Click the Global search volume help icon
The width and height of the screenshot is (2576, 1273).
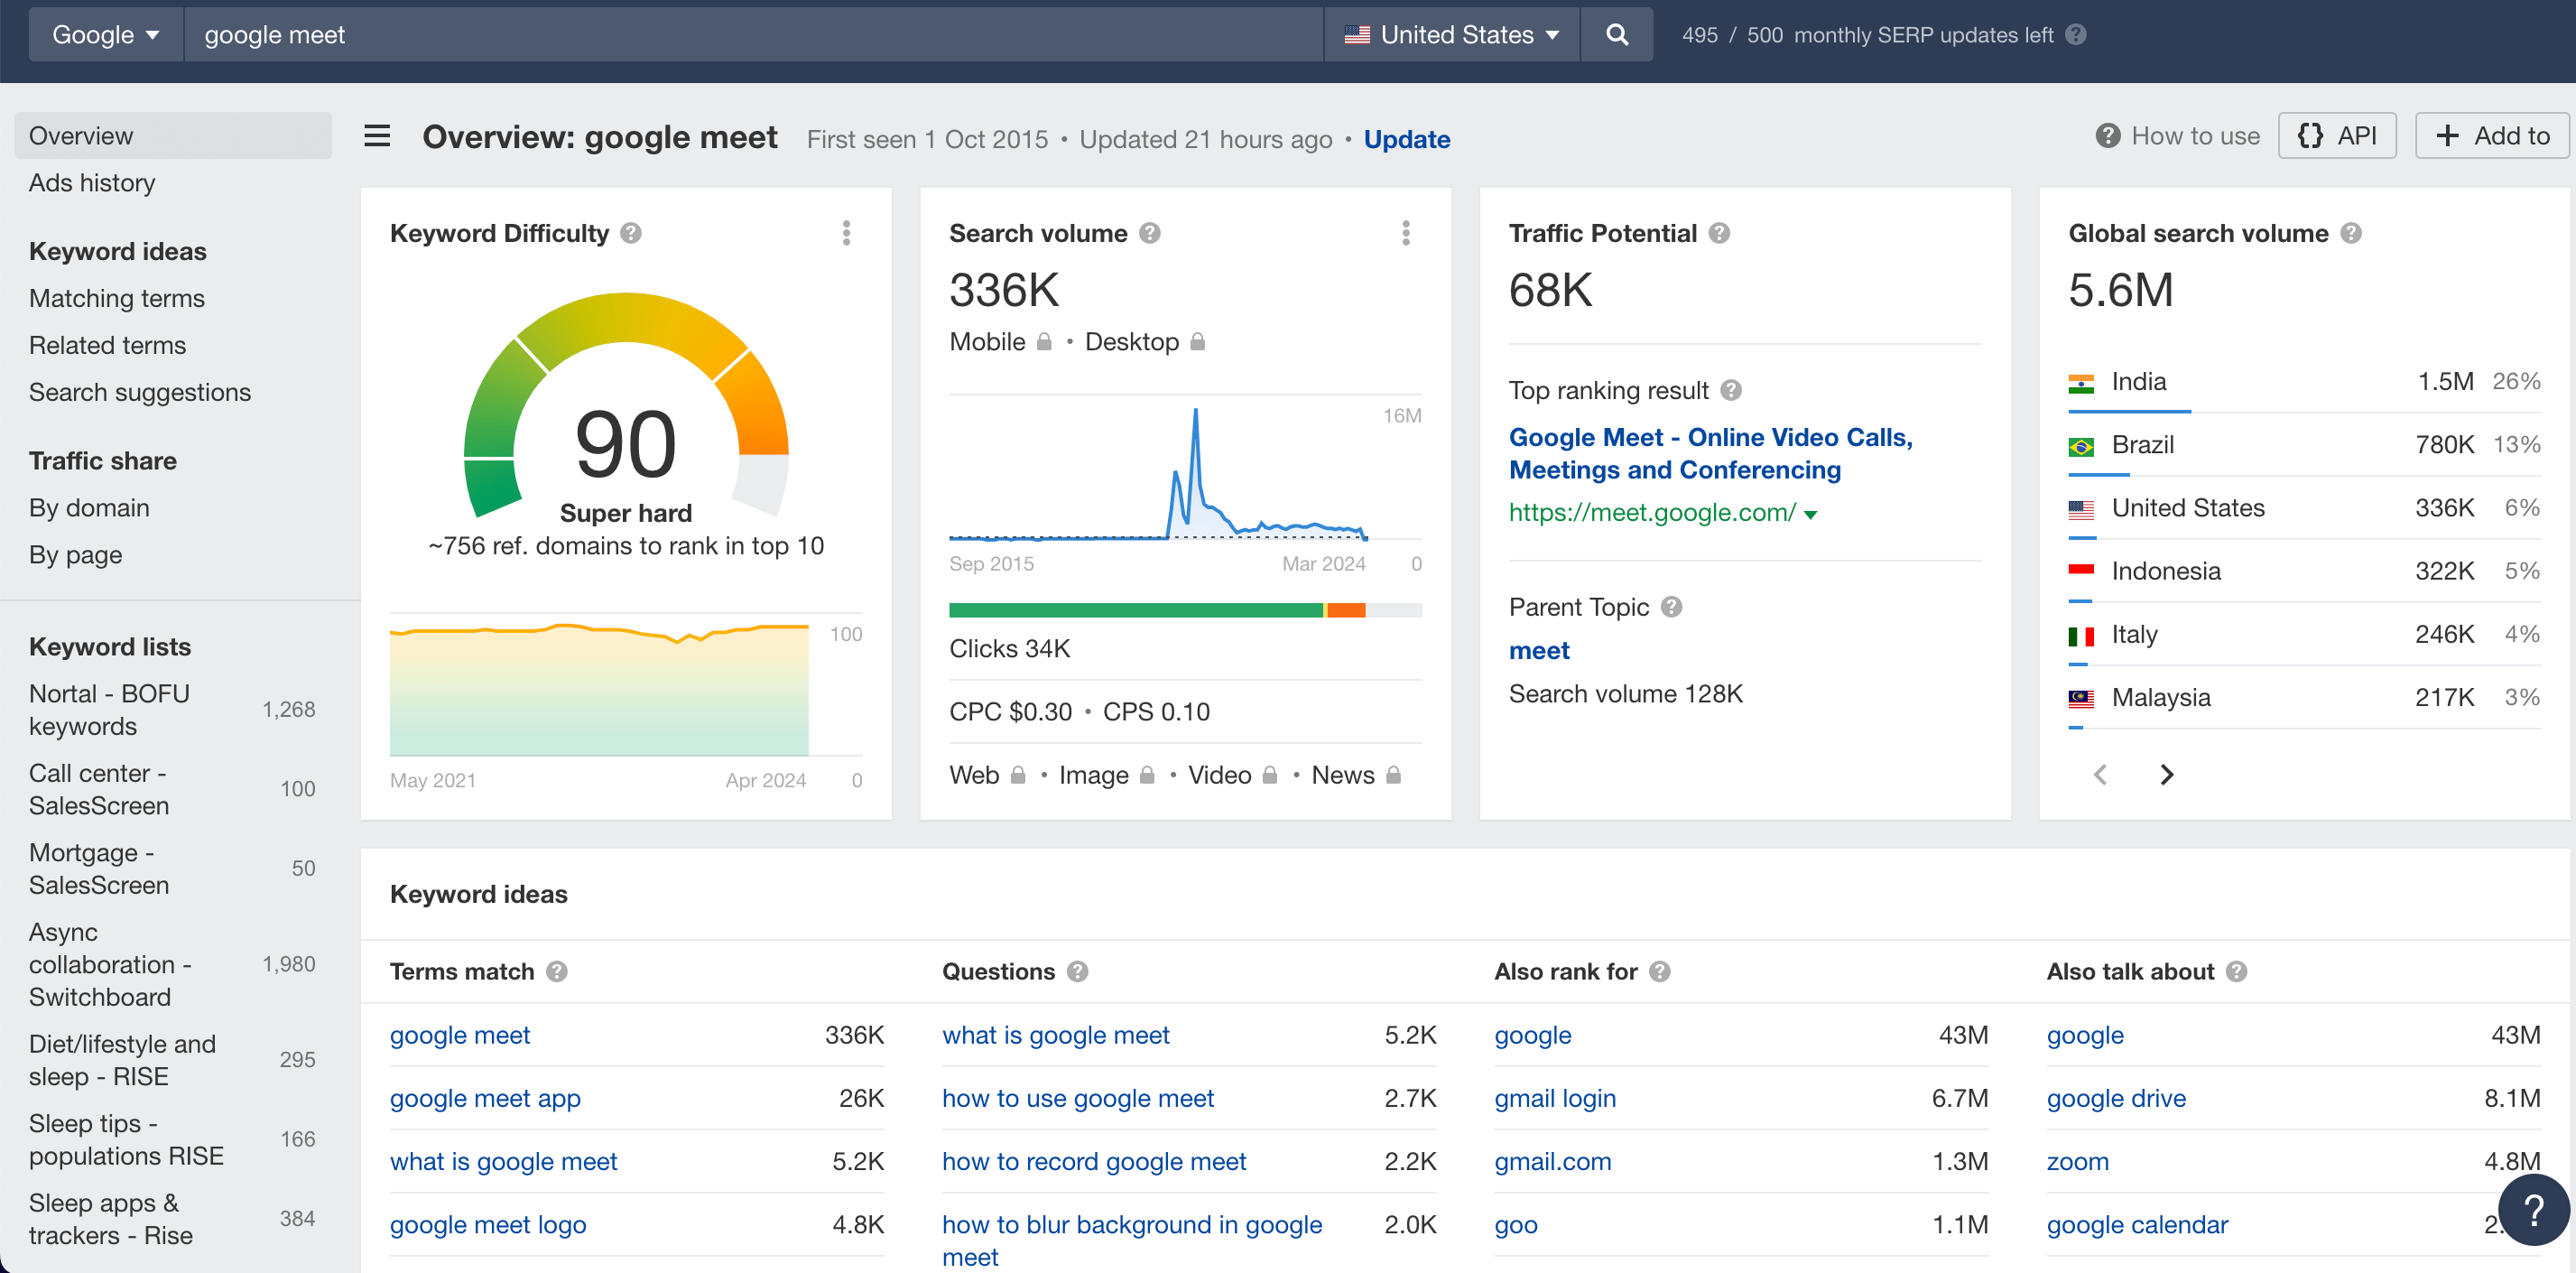[x=2351, y=233]
